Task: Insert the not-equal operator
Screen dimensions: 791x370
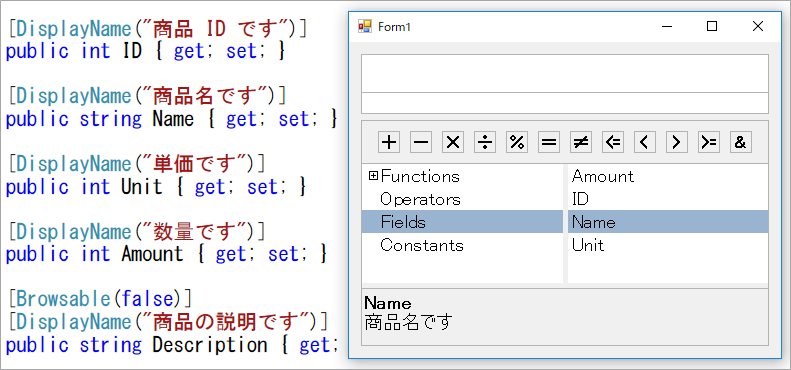Action: (x=581, y=142)
